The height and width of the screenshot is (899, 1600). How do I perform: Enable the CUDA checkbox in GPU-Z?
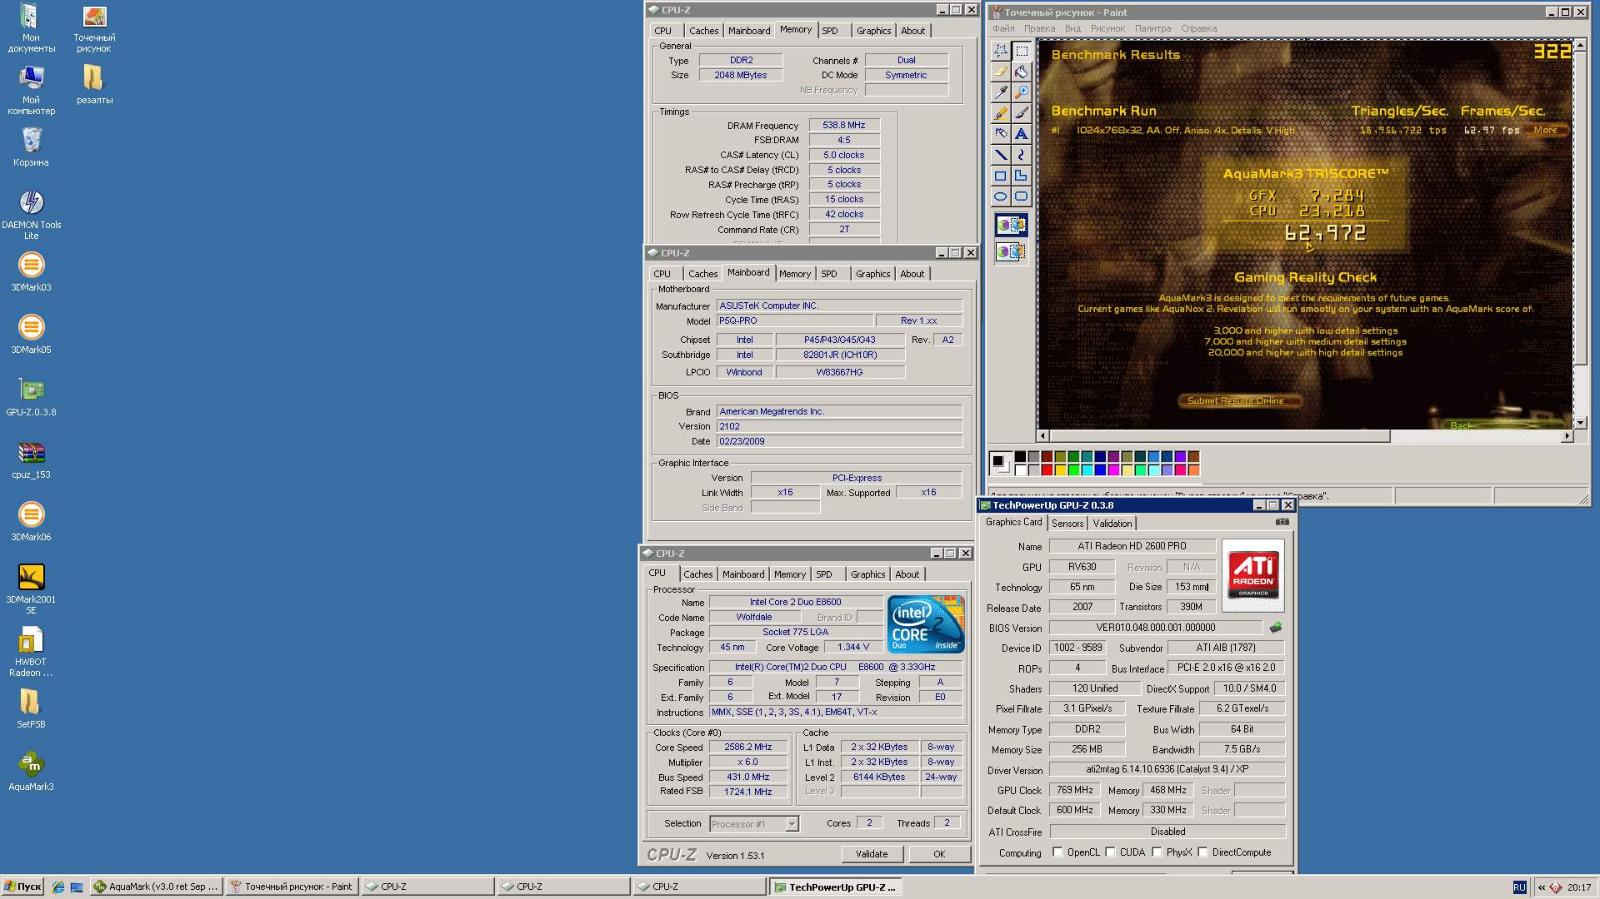point(1110,852)
